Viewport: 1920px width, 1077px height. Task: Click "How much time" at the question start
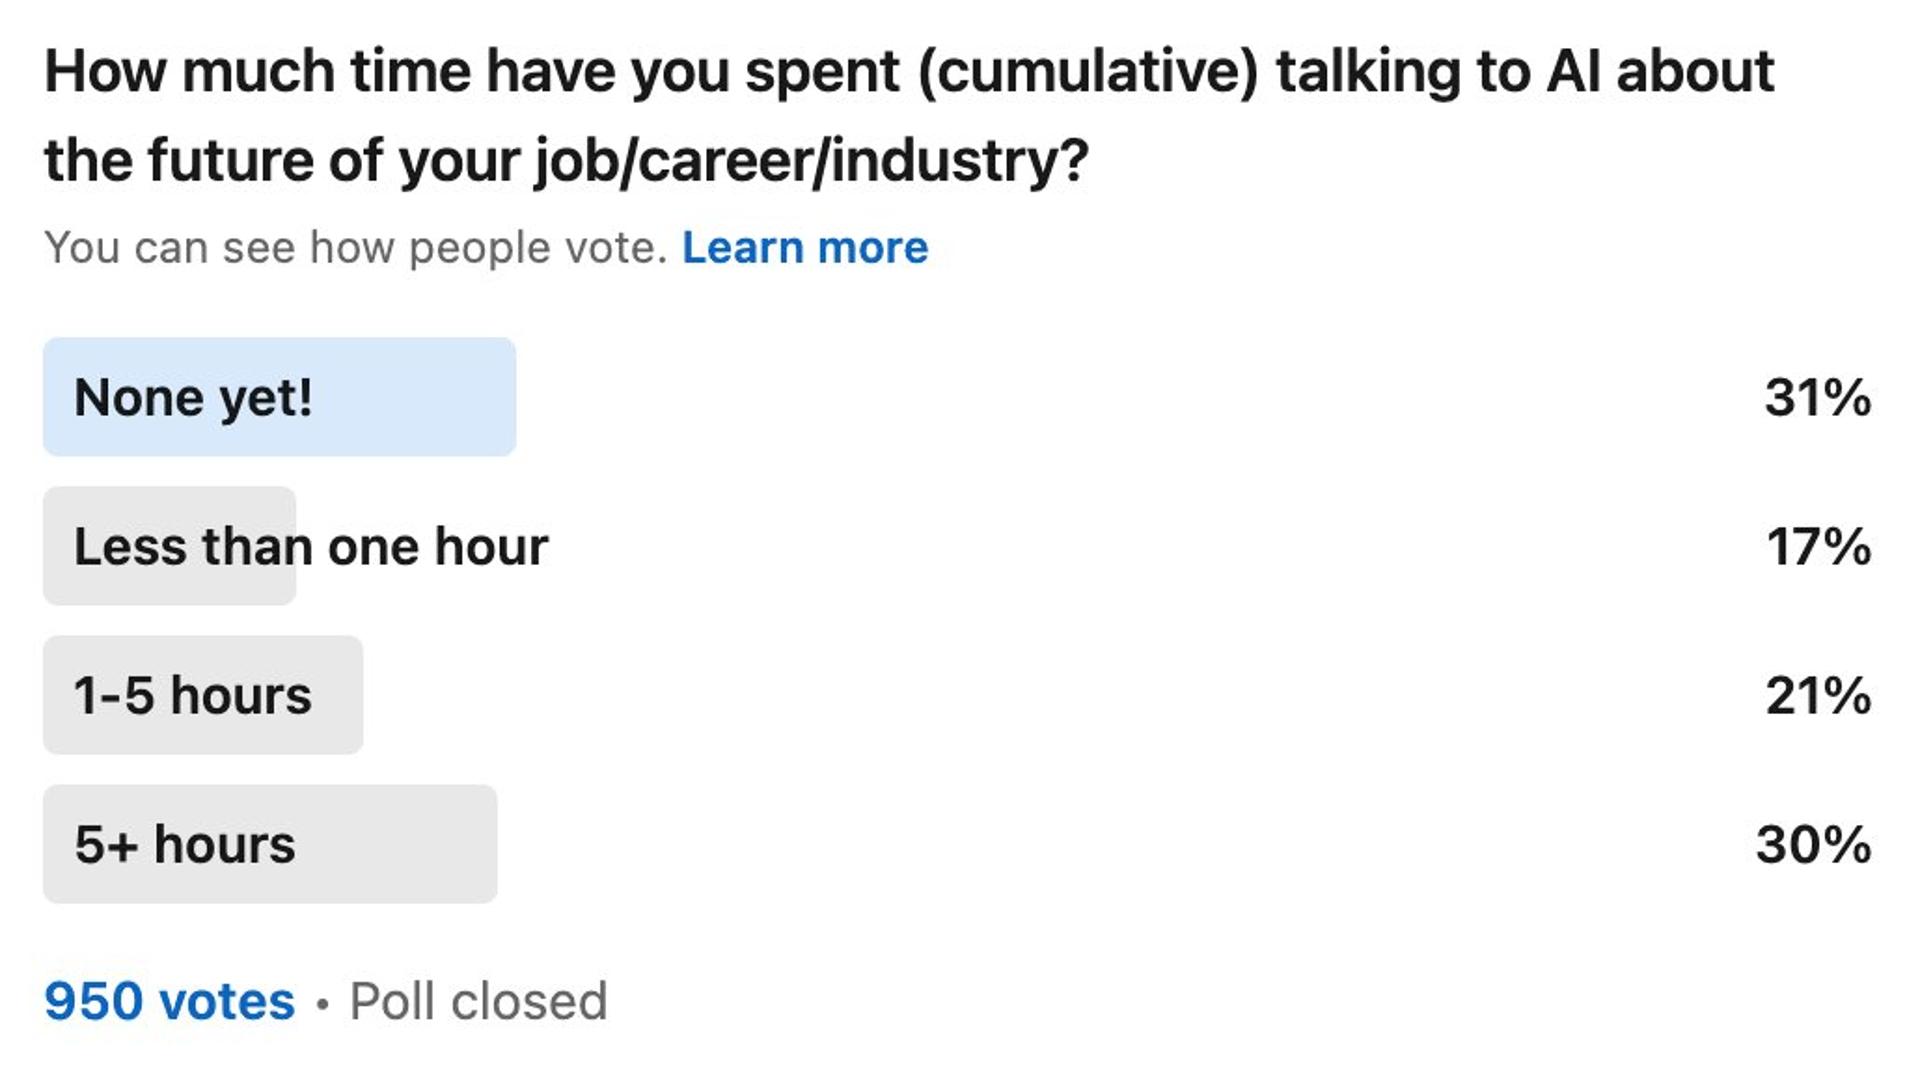(x=189, y=72)
